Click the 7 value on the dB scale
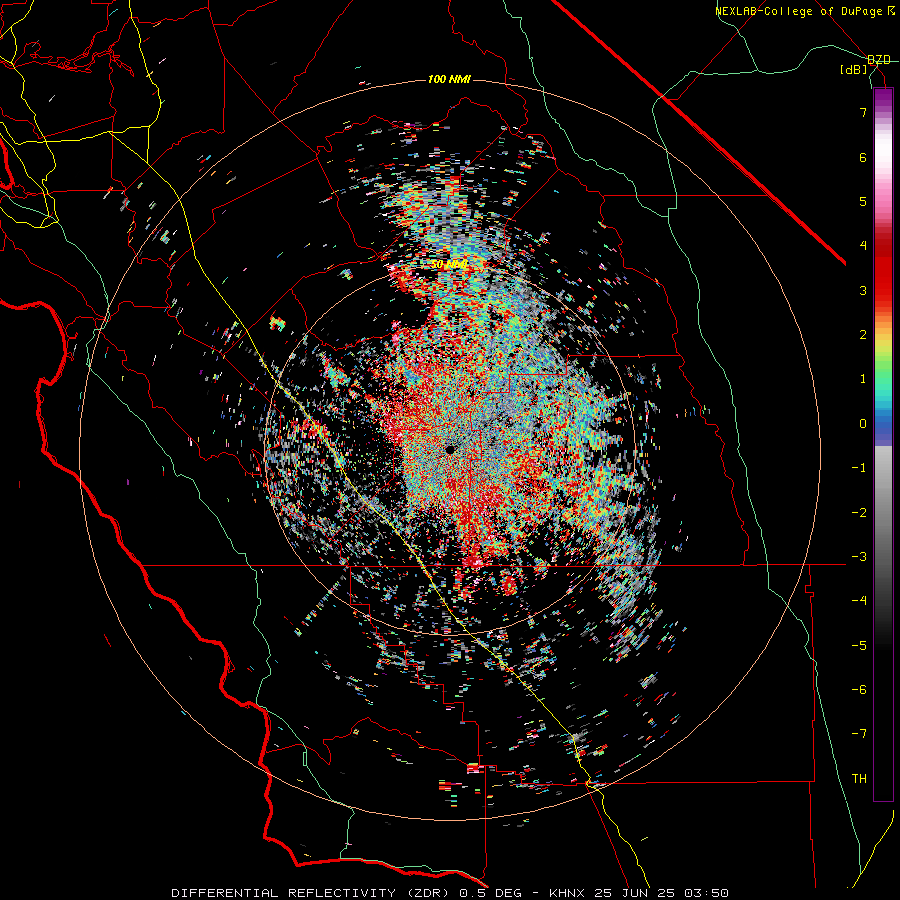This screenshot has width=900, height=900. coord(863,112)
